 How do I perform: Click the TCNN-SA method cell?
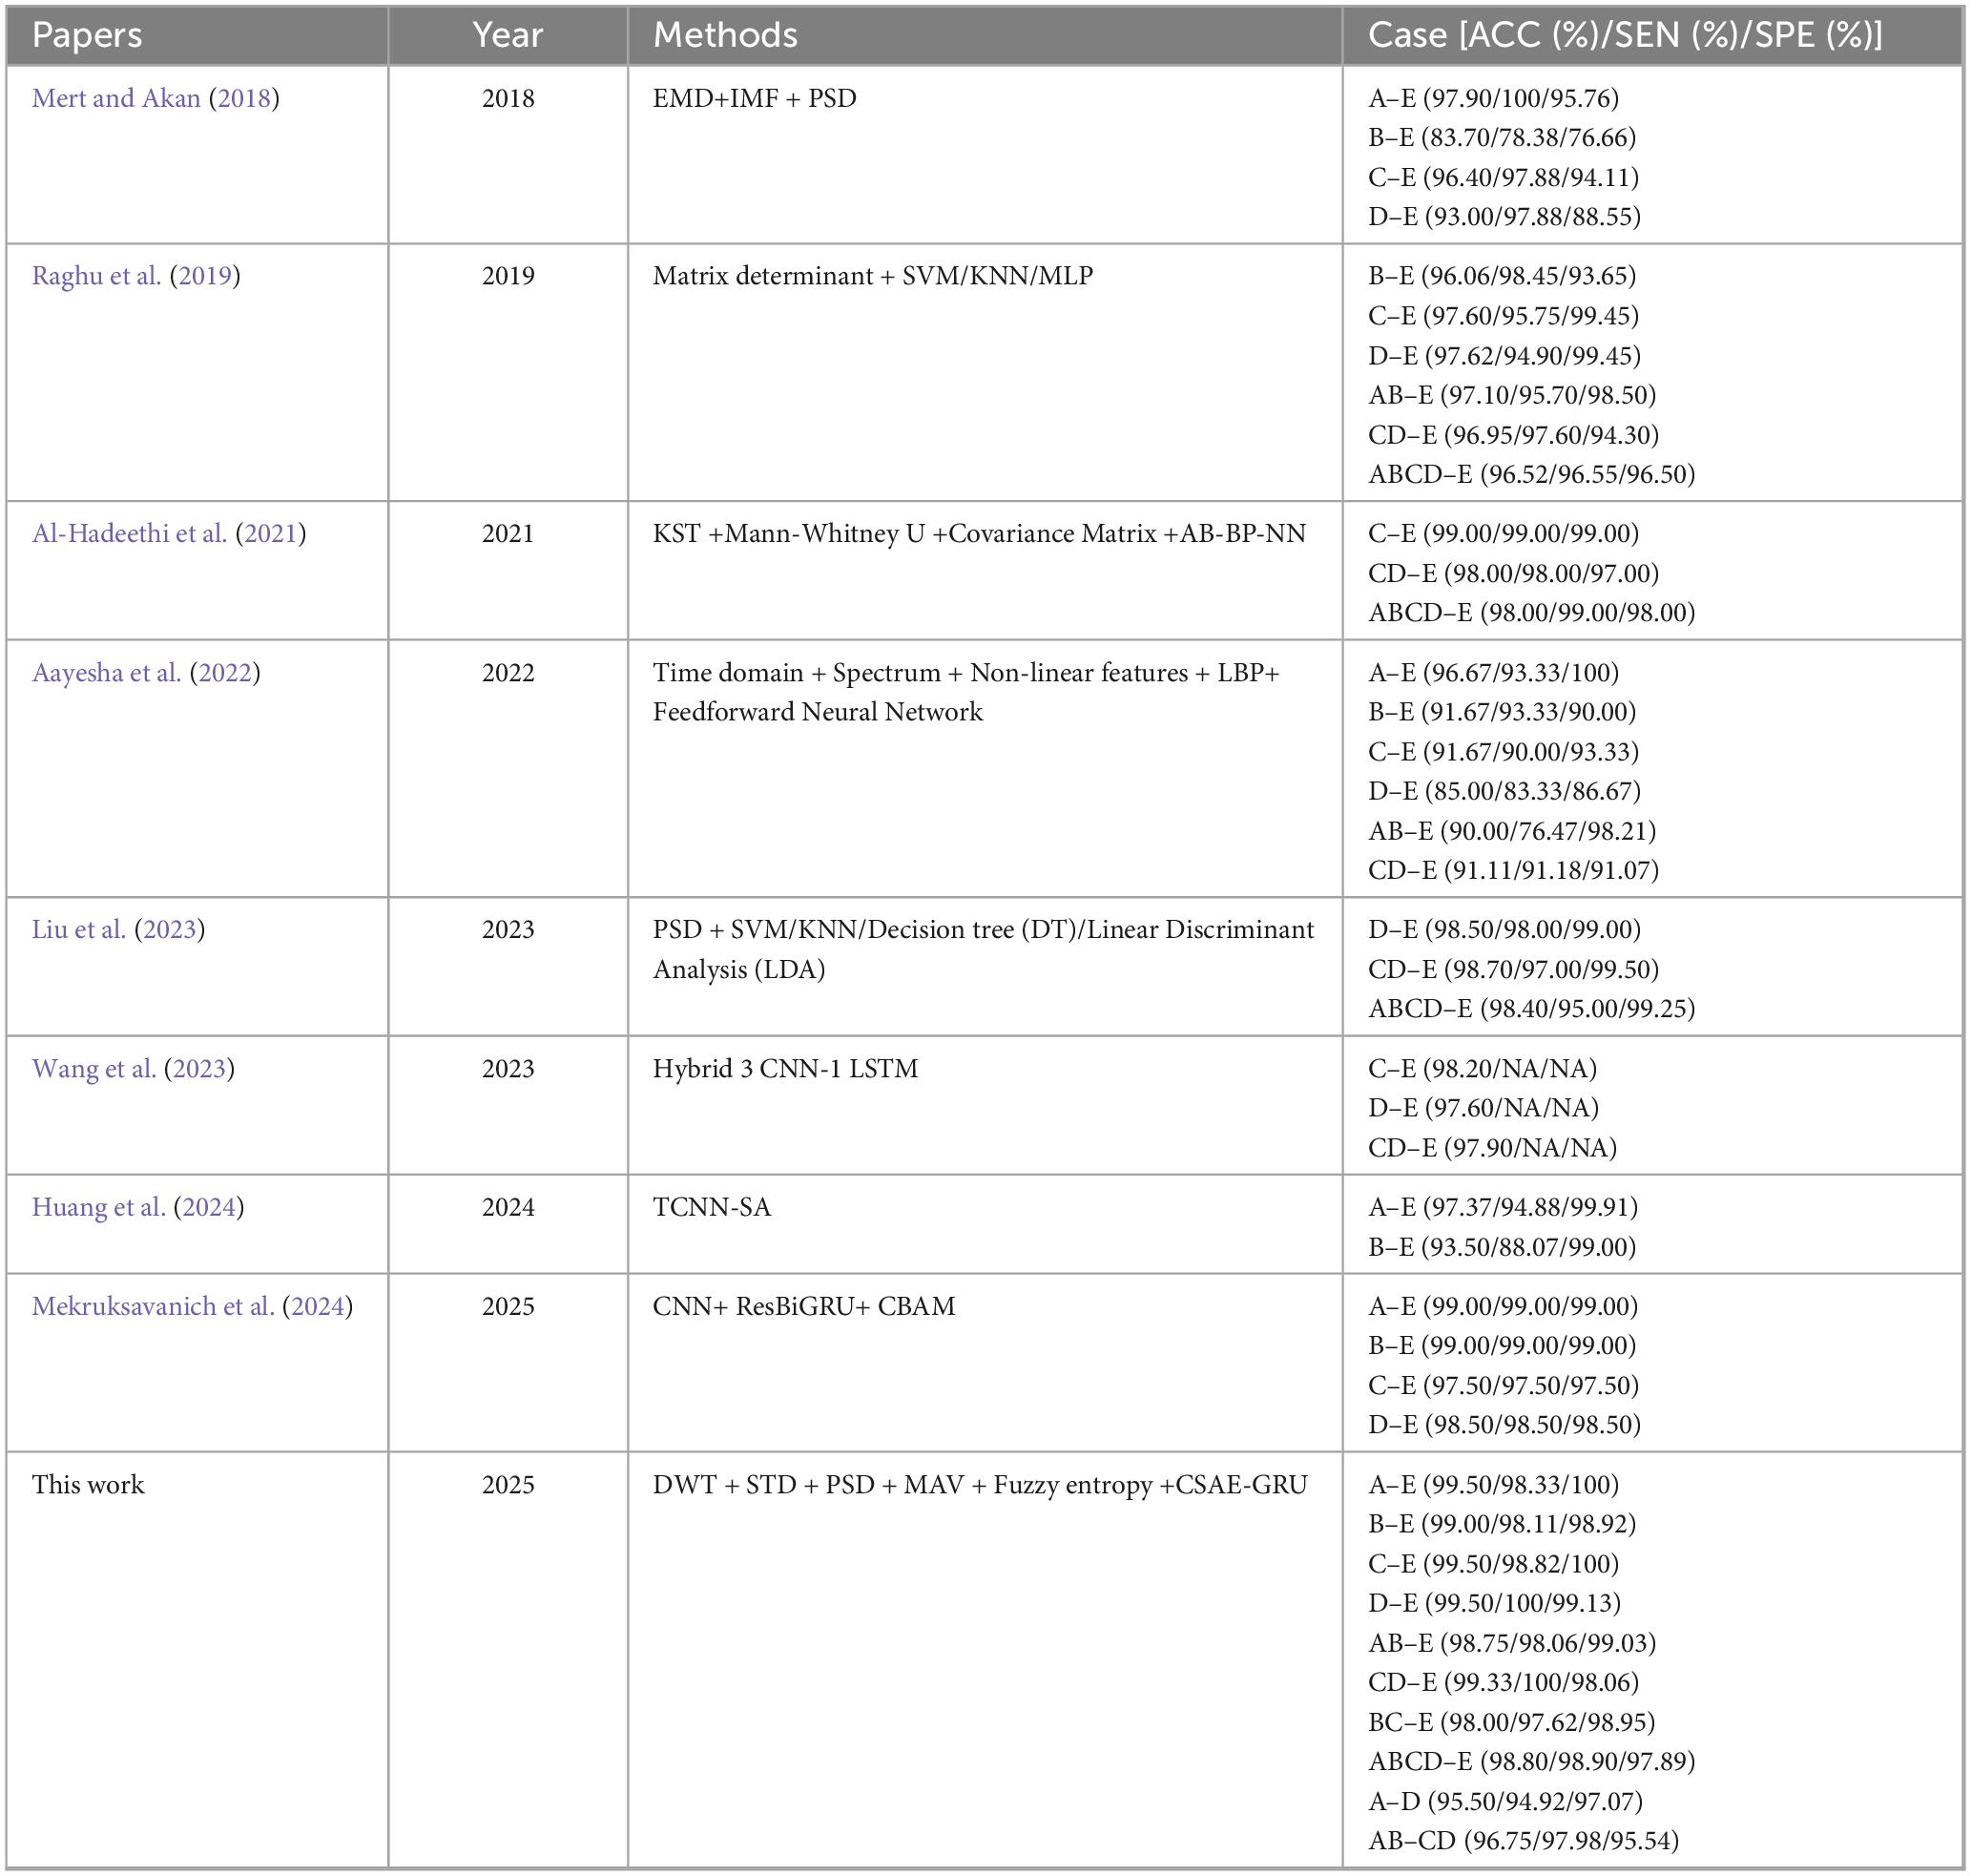click(712, 1207)
